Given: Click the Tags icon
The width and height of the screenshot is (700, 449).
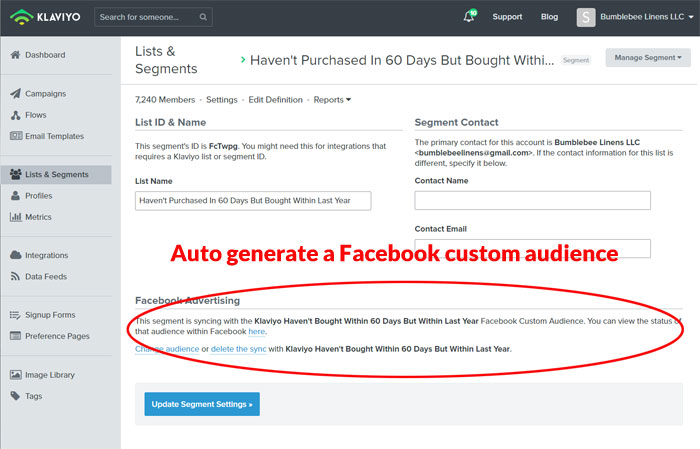Looking at the screenshot, I should pos(15,396).
